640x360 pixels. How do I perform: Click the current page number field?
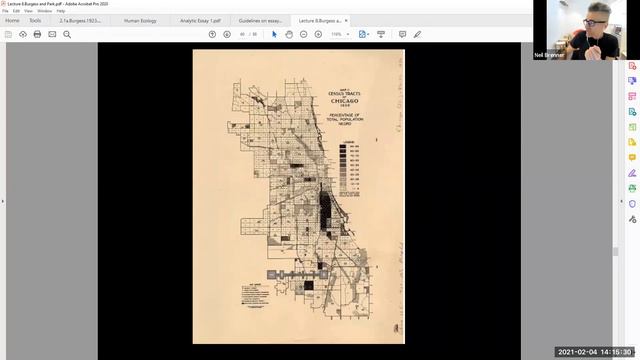(x=242, y=34)
